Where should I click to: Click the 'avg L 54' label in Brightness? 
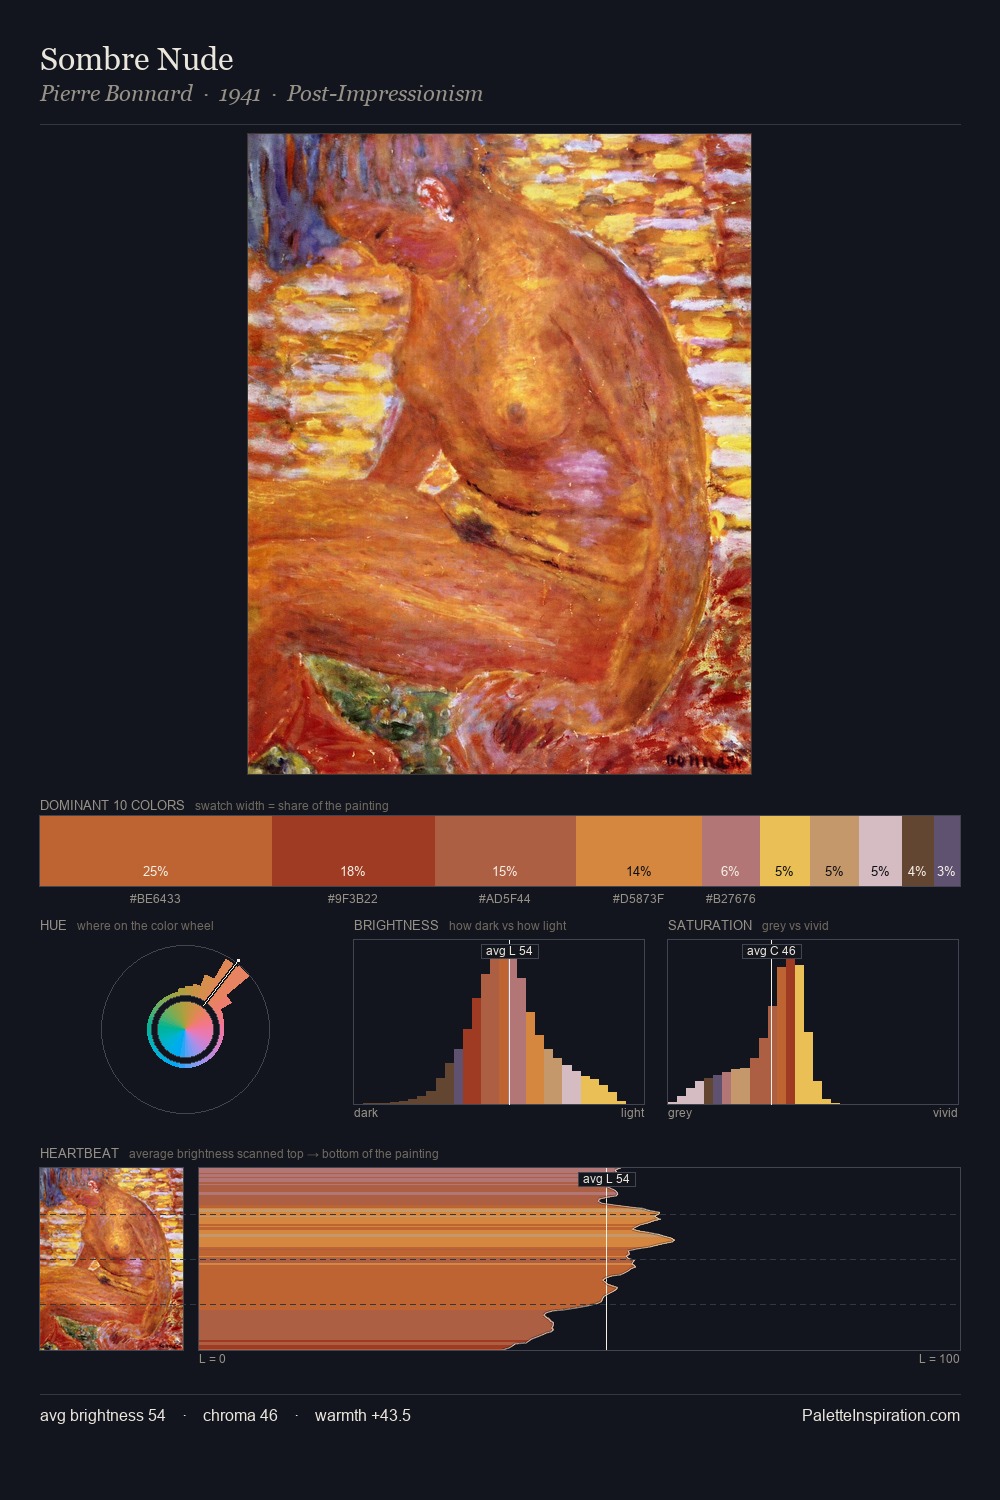pos(509,951)
